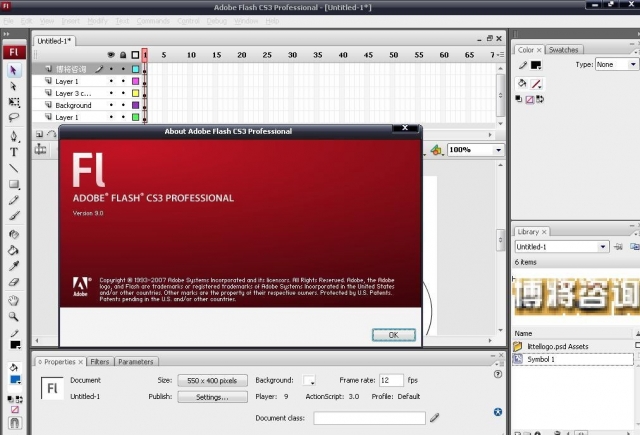The width and height of the screenshot is (640, 435).
Task: Open the Background color picker dropdown
Action: point(309,380)
